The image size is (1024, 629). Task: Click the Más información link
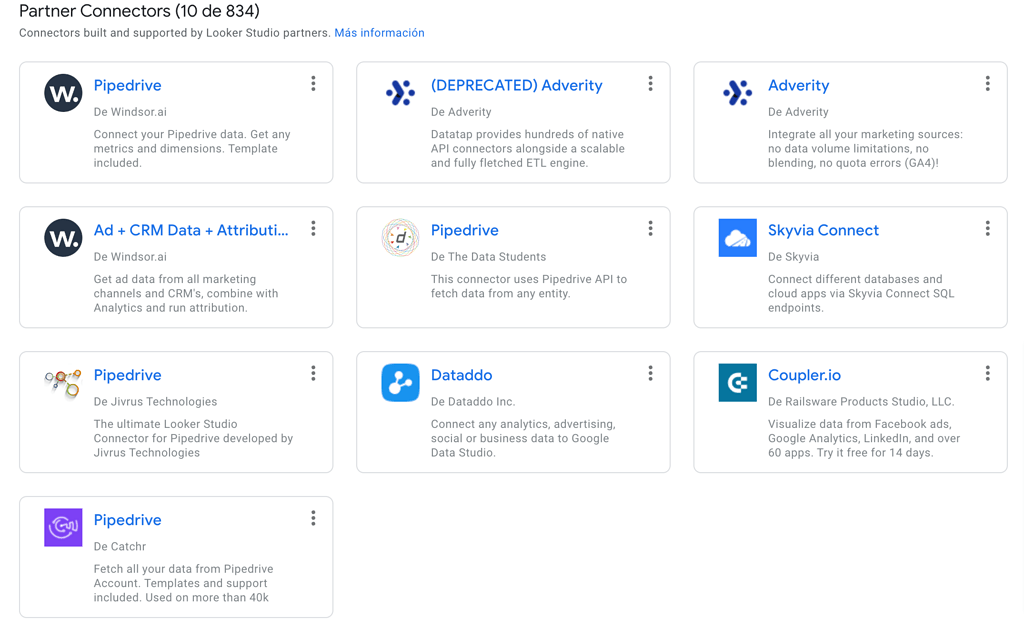click(x=380, y=33)
